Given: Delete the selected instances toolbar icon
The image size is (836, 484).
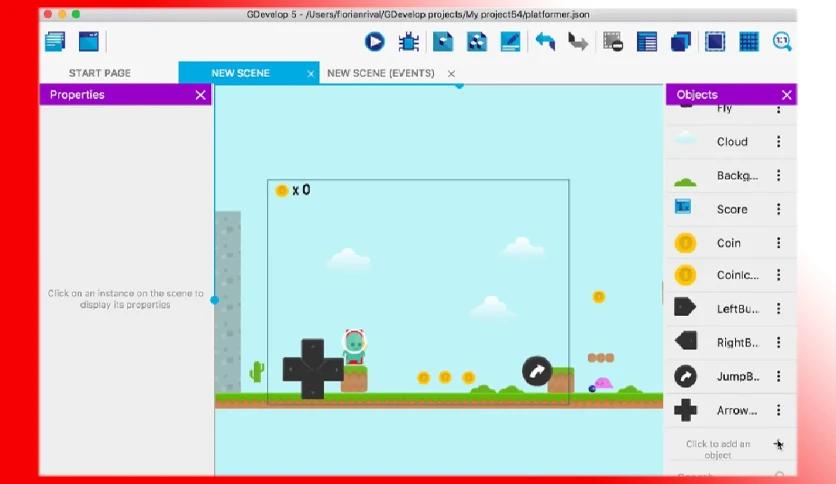Looking at the screenshot, I should tap(613, 42).
